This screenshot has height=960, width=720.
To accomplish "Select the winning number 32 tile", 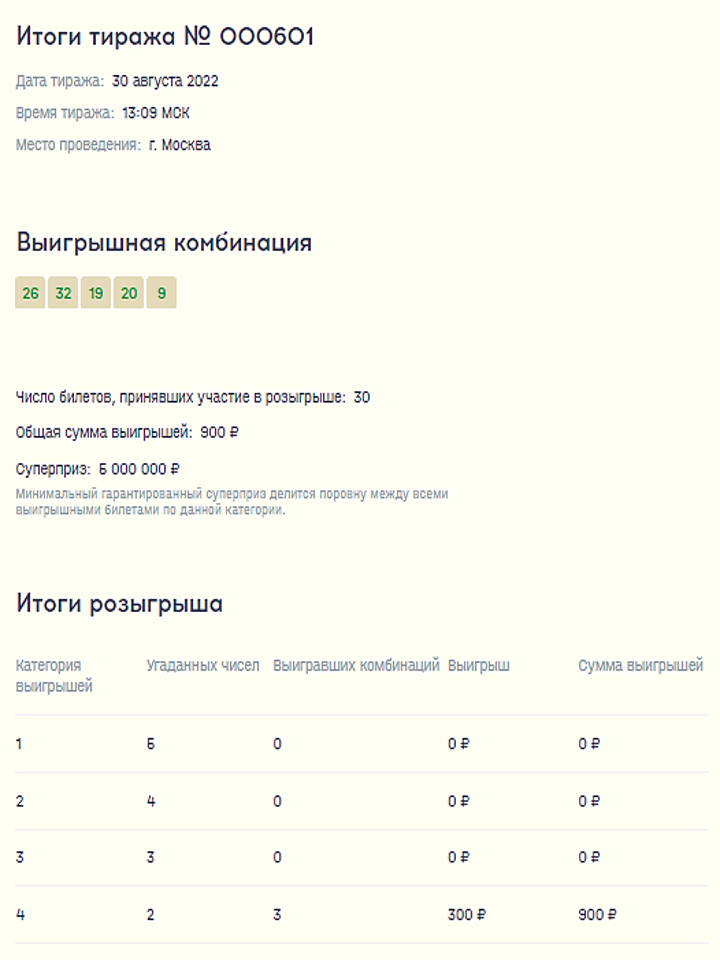I will click(x=63, y=293).
